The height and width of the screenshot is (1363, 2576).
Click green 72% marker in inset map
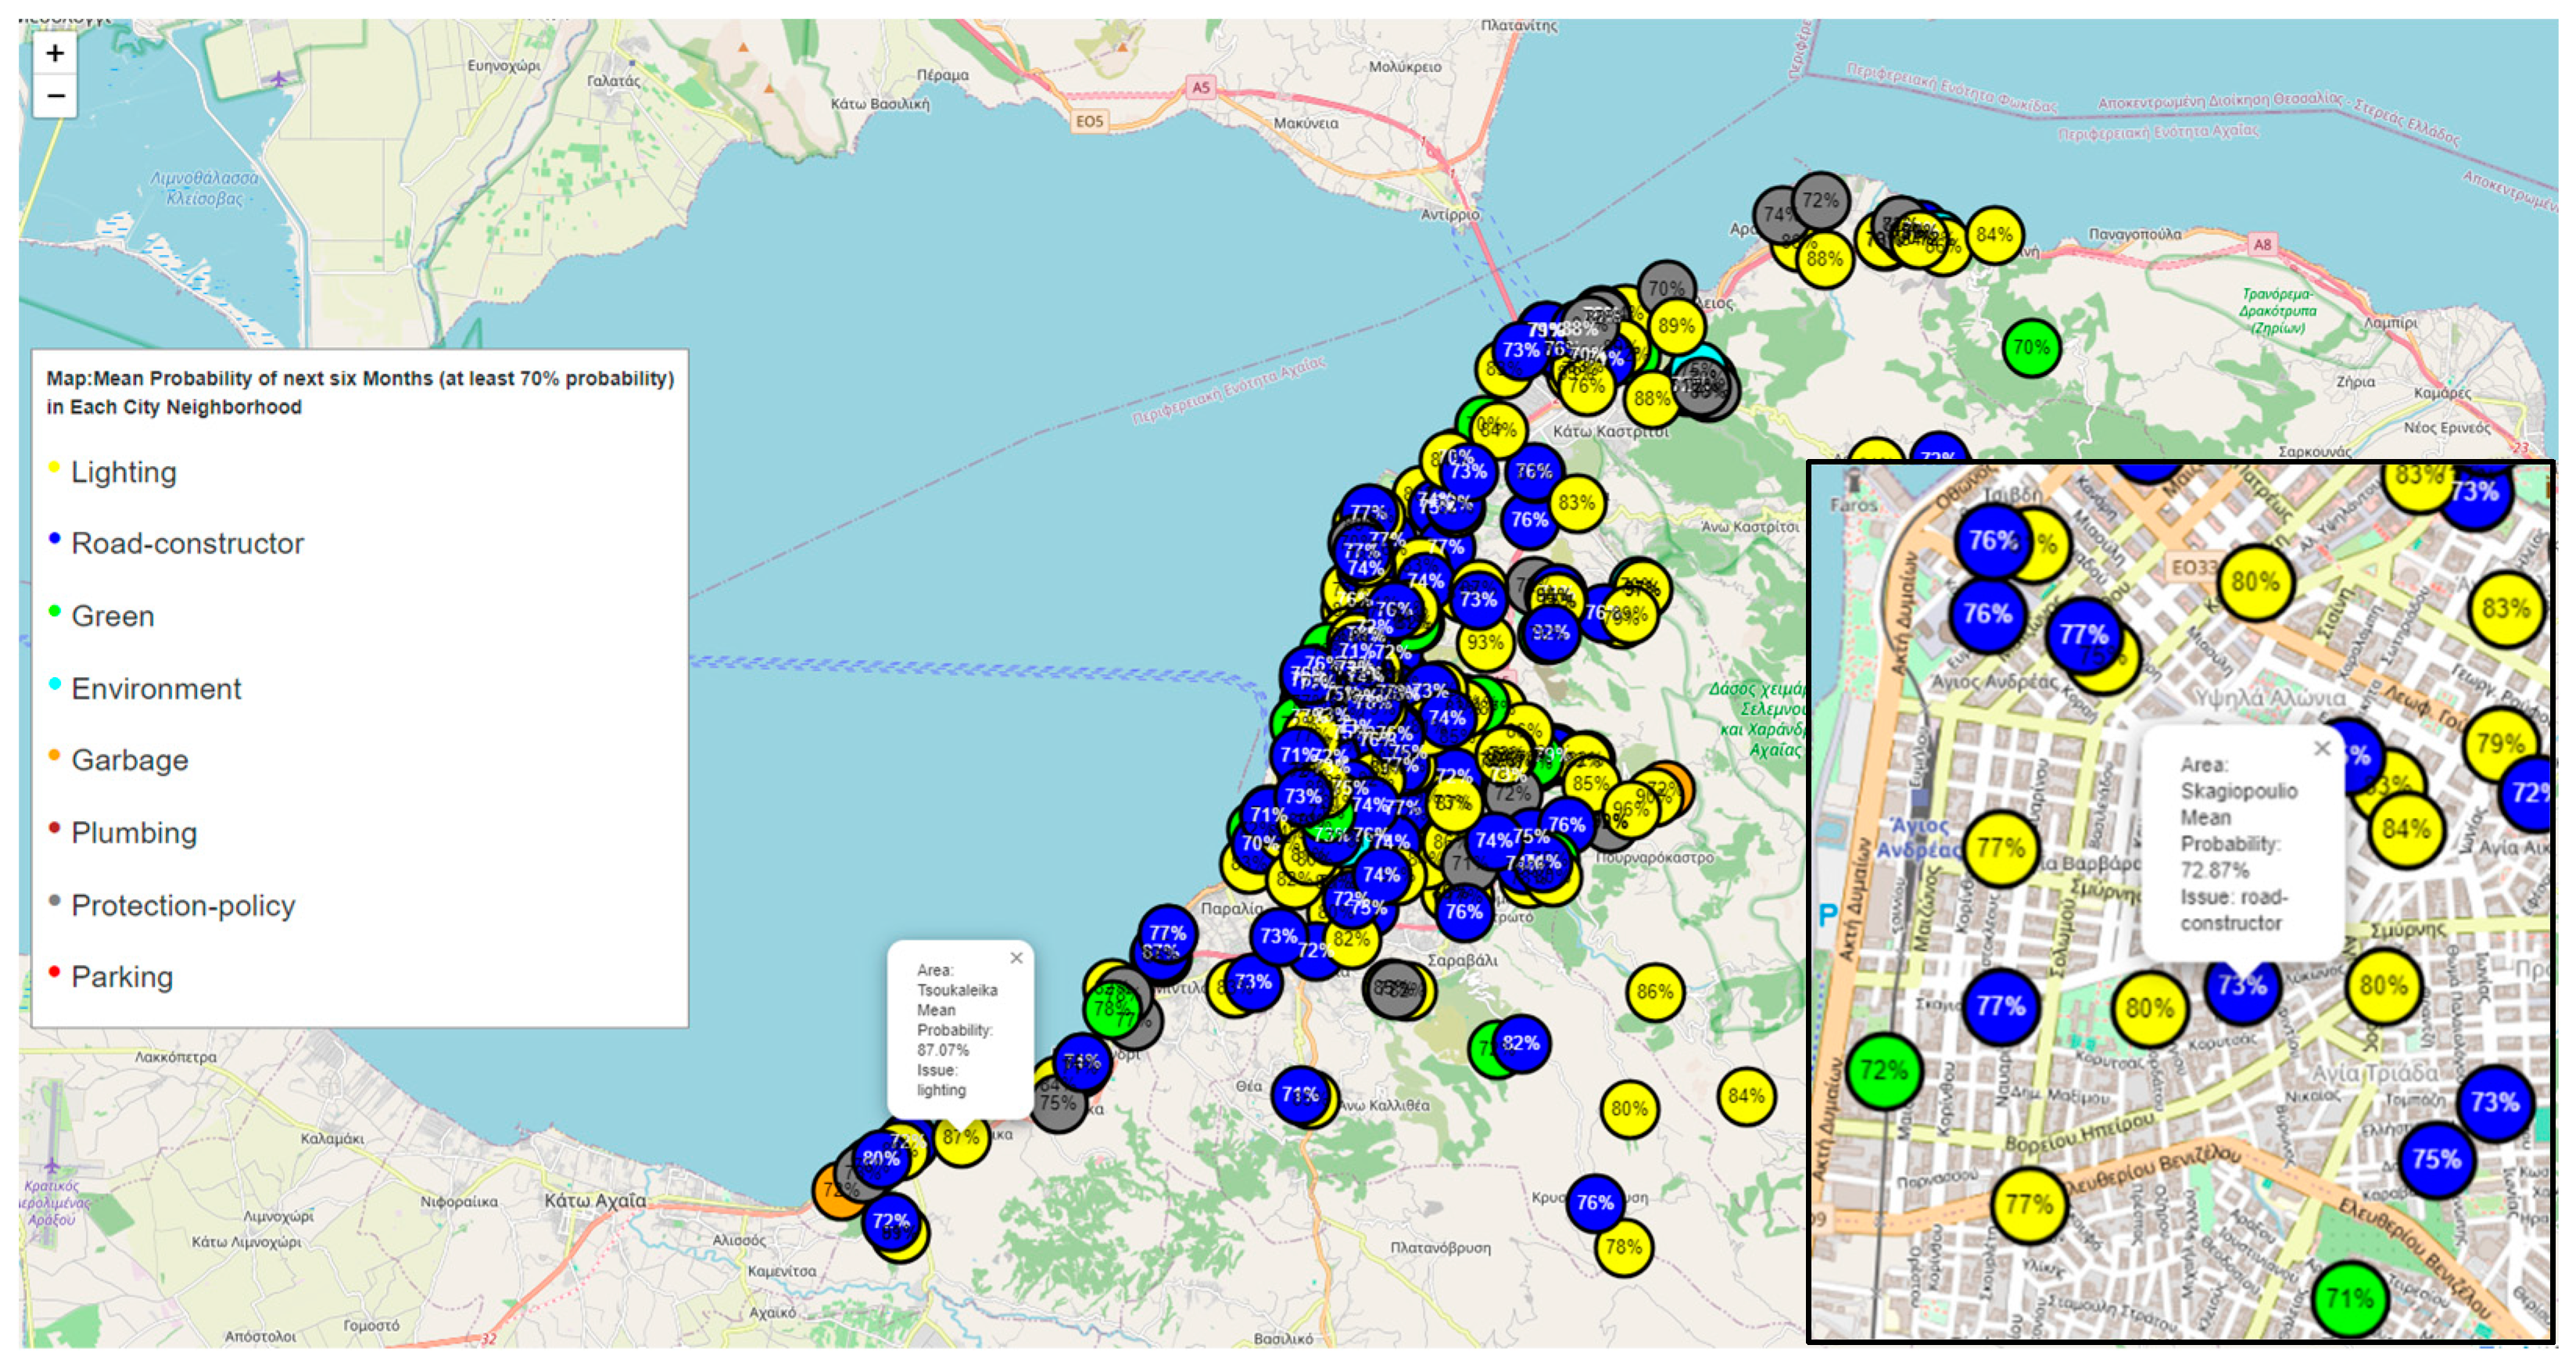click(1884, 1071)
